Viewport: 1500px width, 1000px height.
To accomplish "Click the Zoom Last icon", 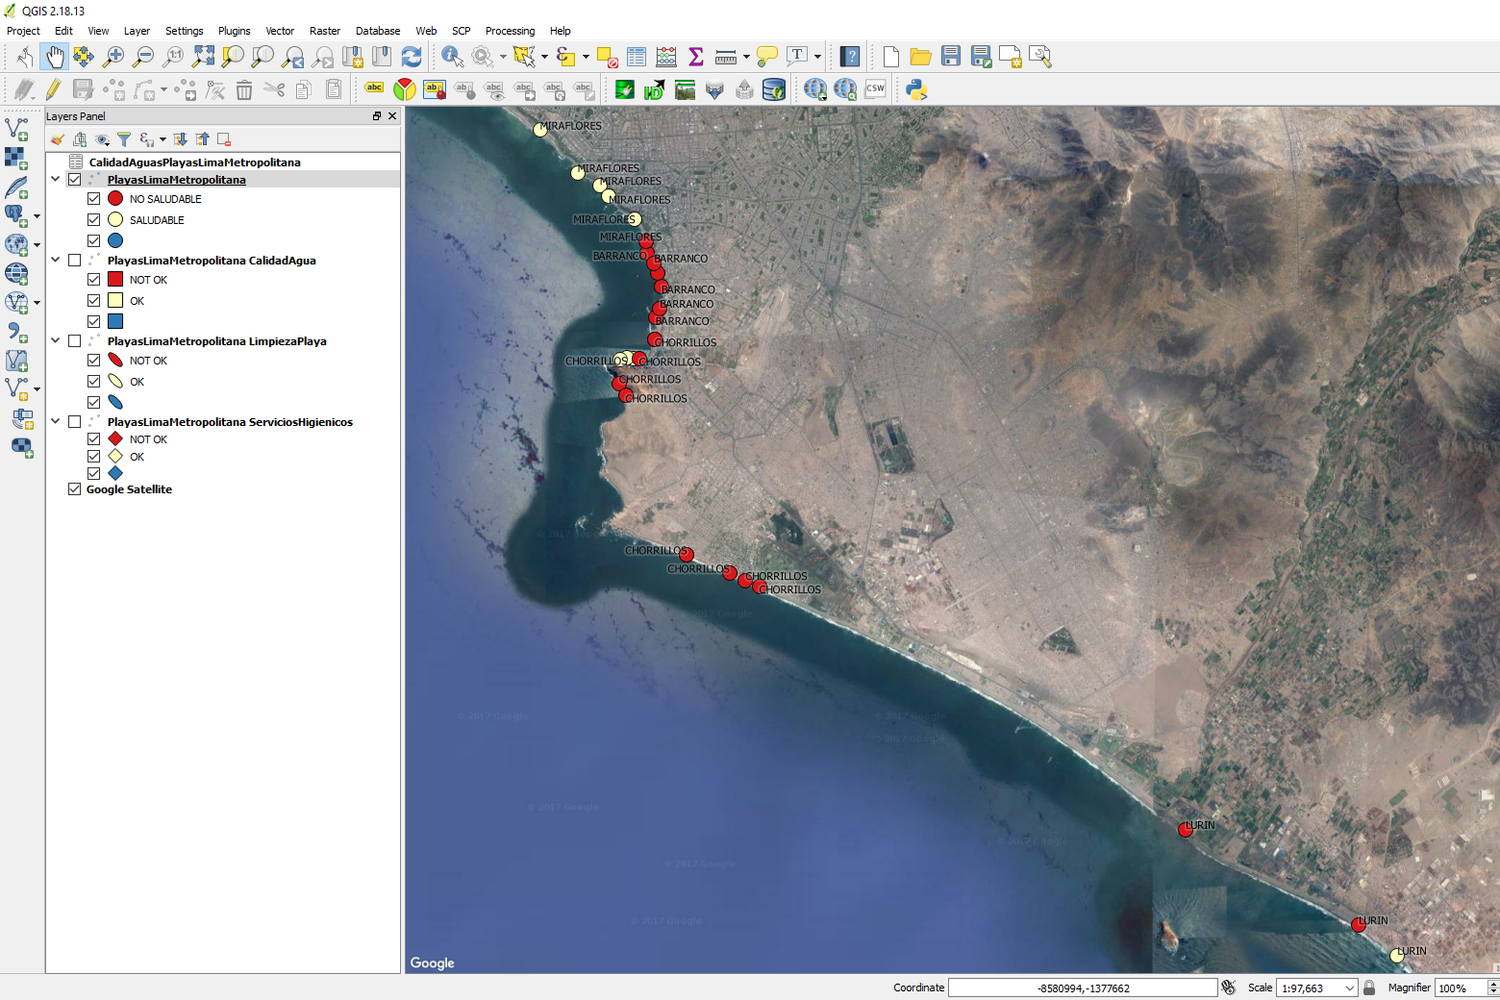I will tap(293, 57).
